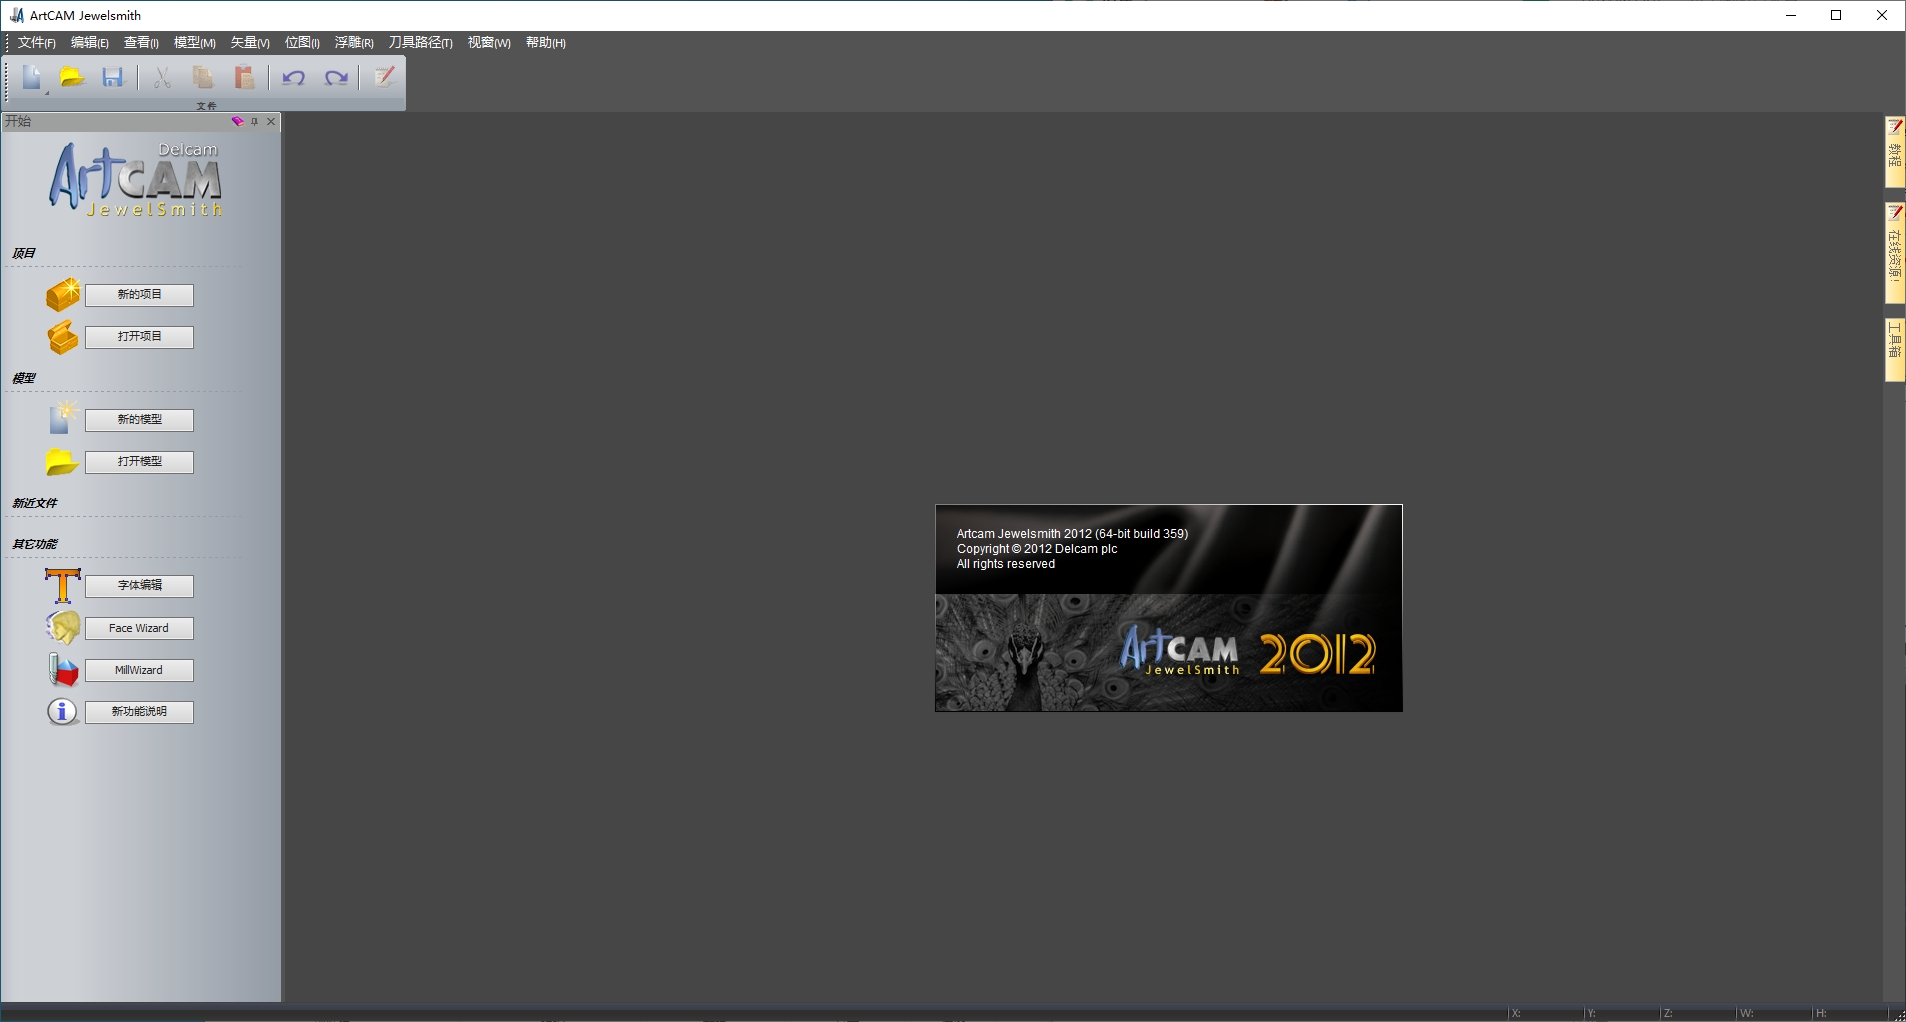Viewport: 1906px width, 1022px height.
Task: Click the notepad with pencil toolbar icon
Action: click(384, 78)
